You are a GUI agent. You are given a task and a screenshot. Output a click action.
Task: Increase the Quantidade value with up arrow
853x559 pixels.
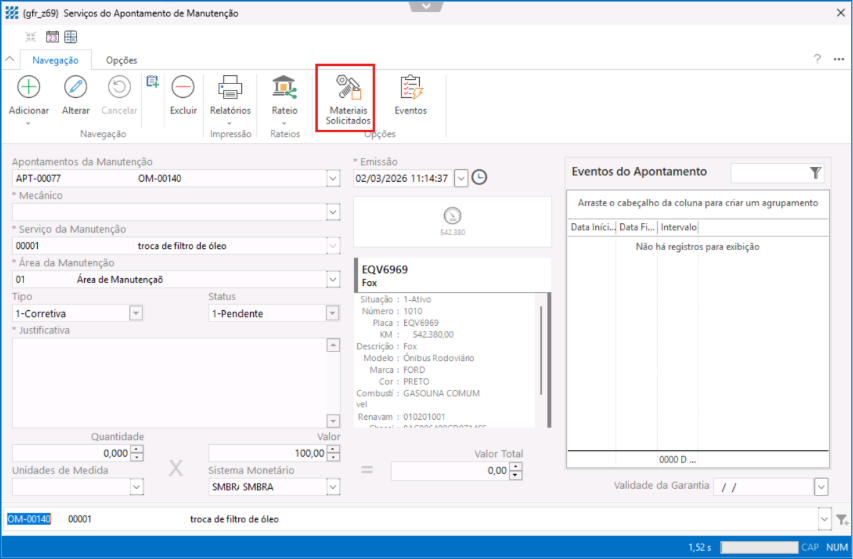(x=137, y=449)
